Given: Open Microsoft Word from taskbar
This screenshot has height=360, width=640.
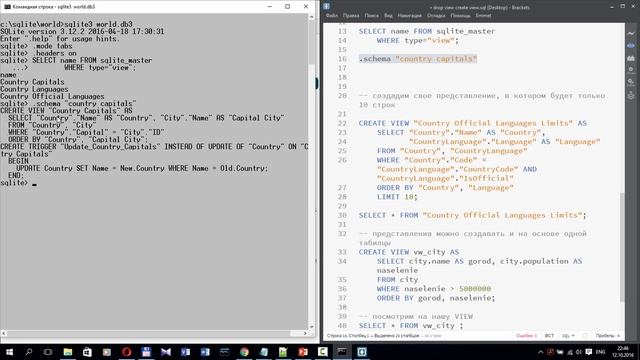Looking at the screenshot, I should point(205,352).
